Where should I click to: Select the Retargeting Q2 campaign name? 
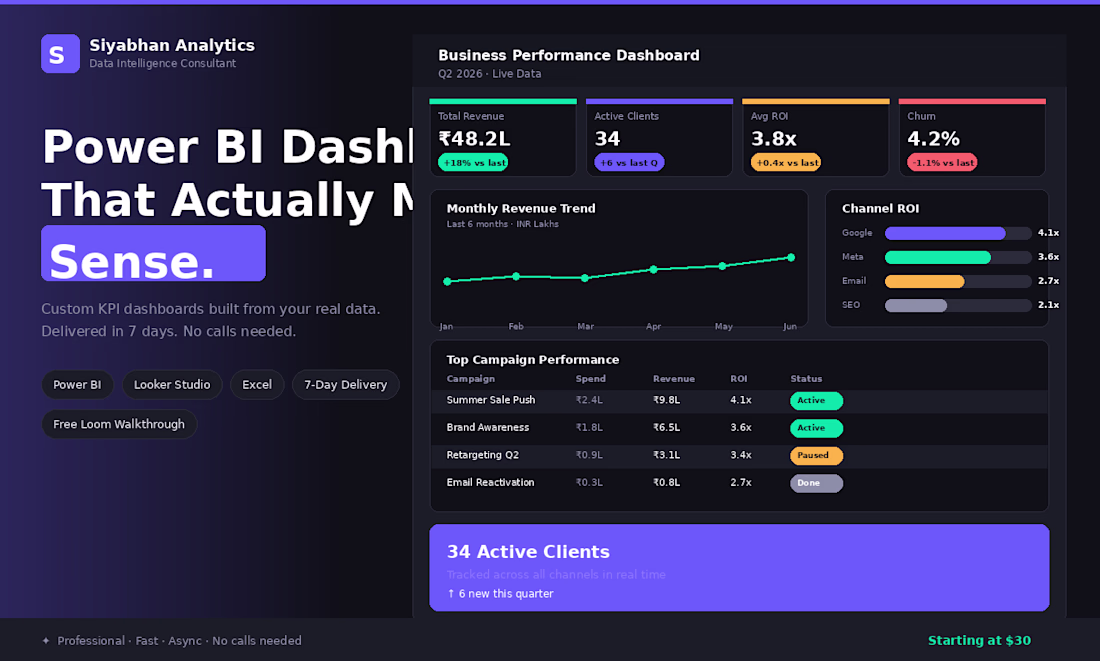click(483, 455)
